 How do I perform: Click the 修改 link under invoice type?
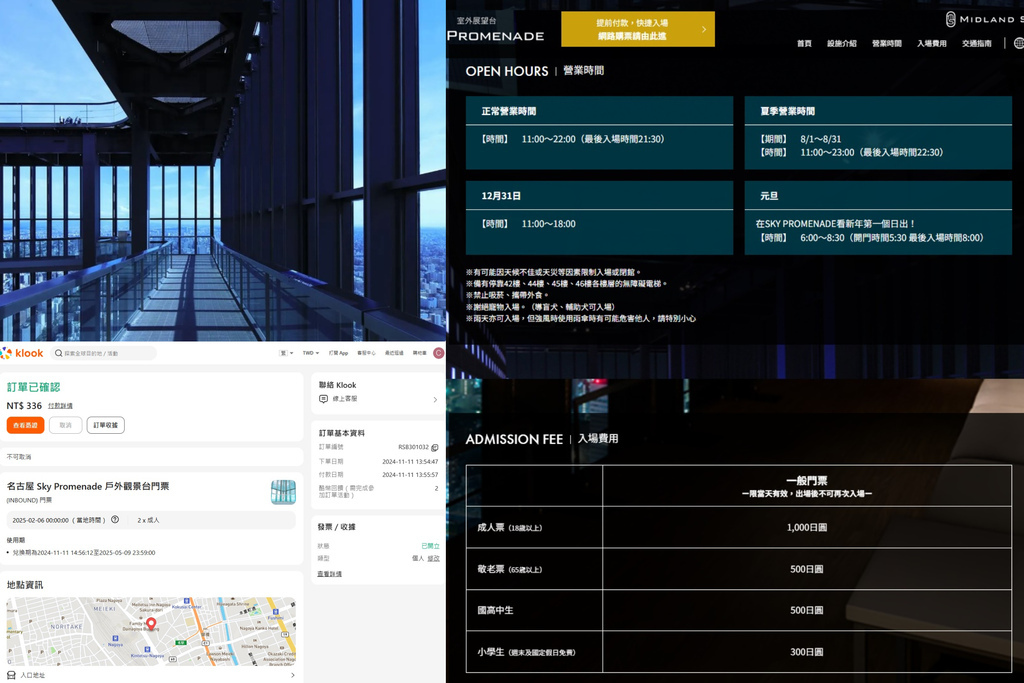point(434,558)
